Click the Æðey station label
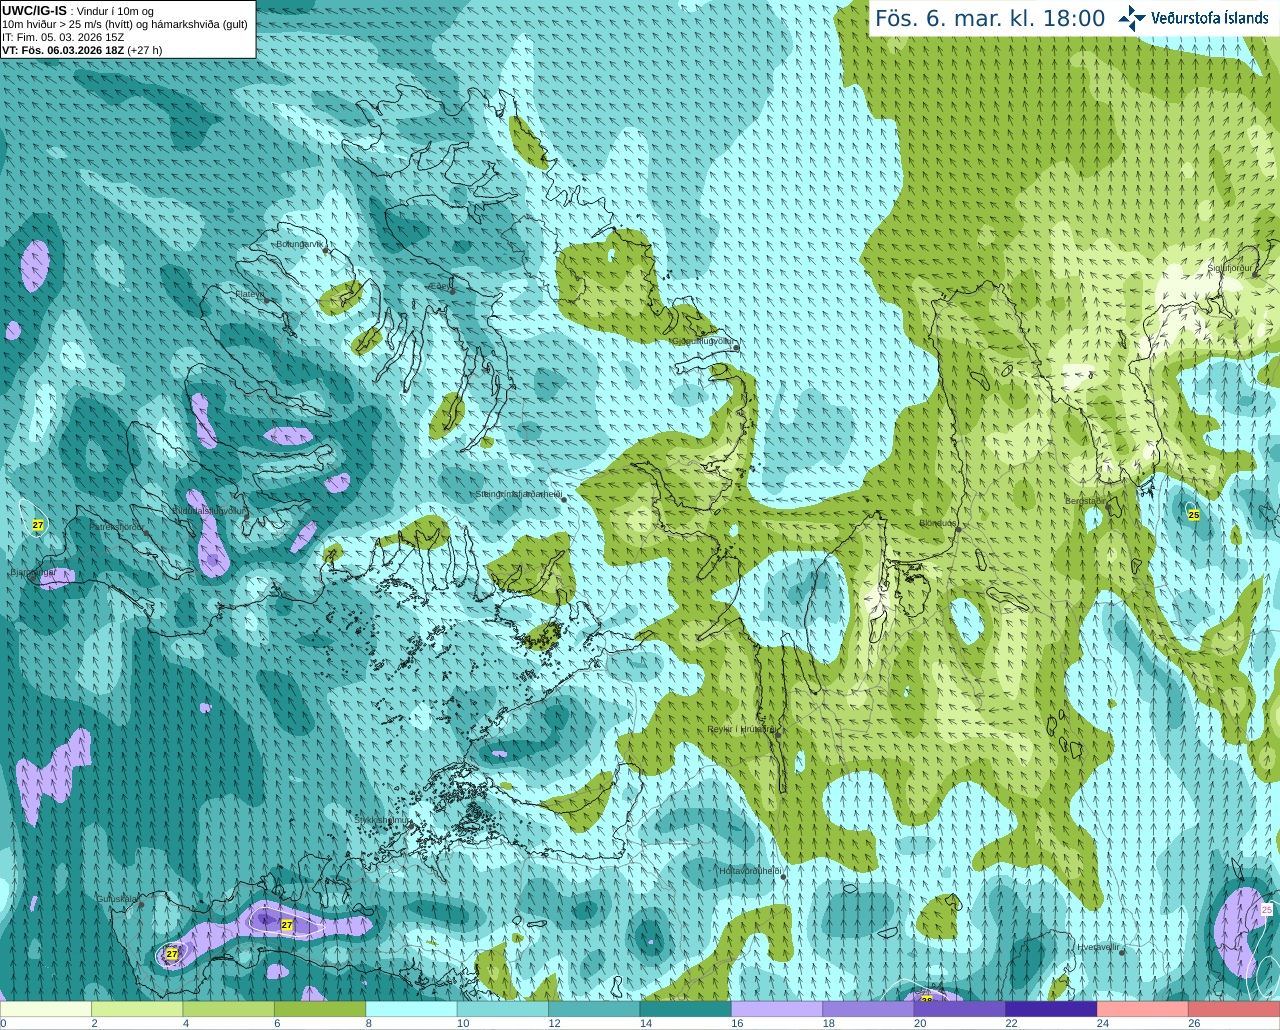1280x1030 pixels. pyautogui.click(x=441, y=285)
